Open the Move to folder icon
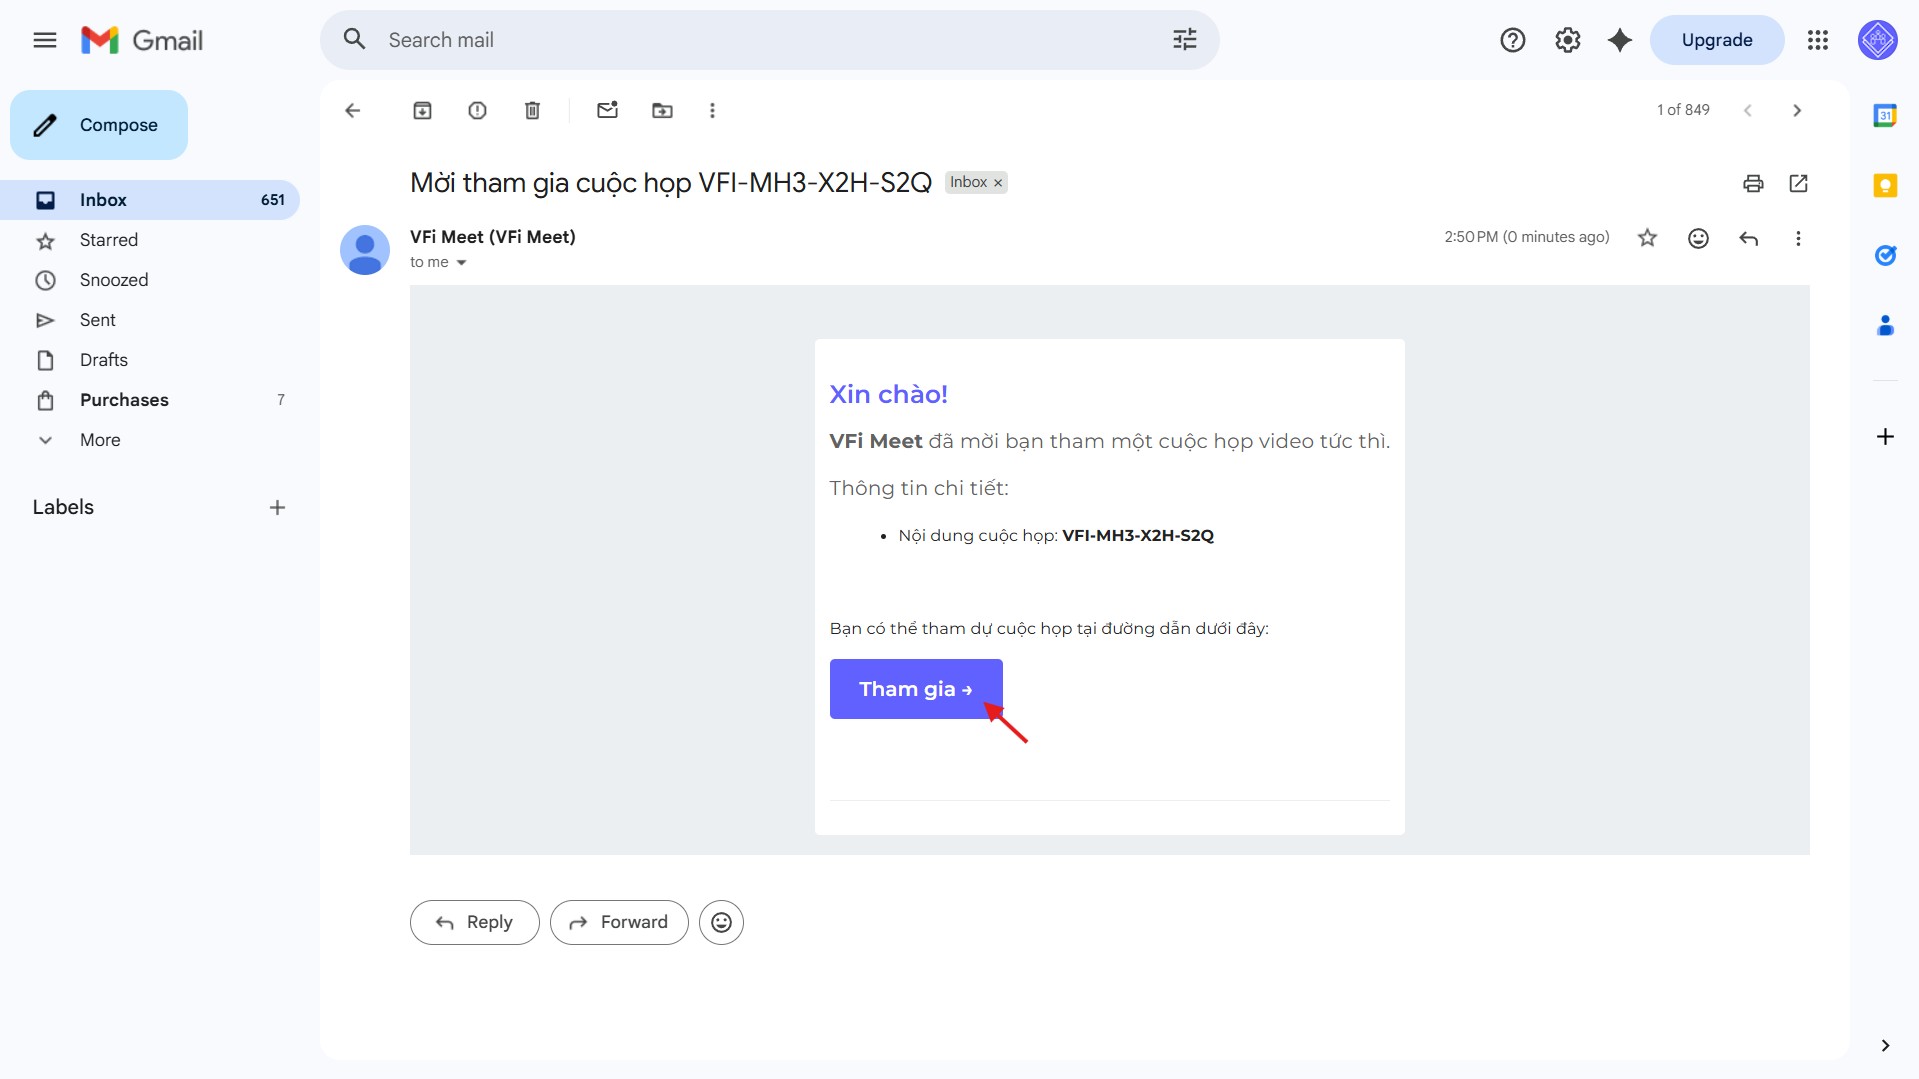The image size is (1919, 1079). tap(662, 111)
